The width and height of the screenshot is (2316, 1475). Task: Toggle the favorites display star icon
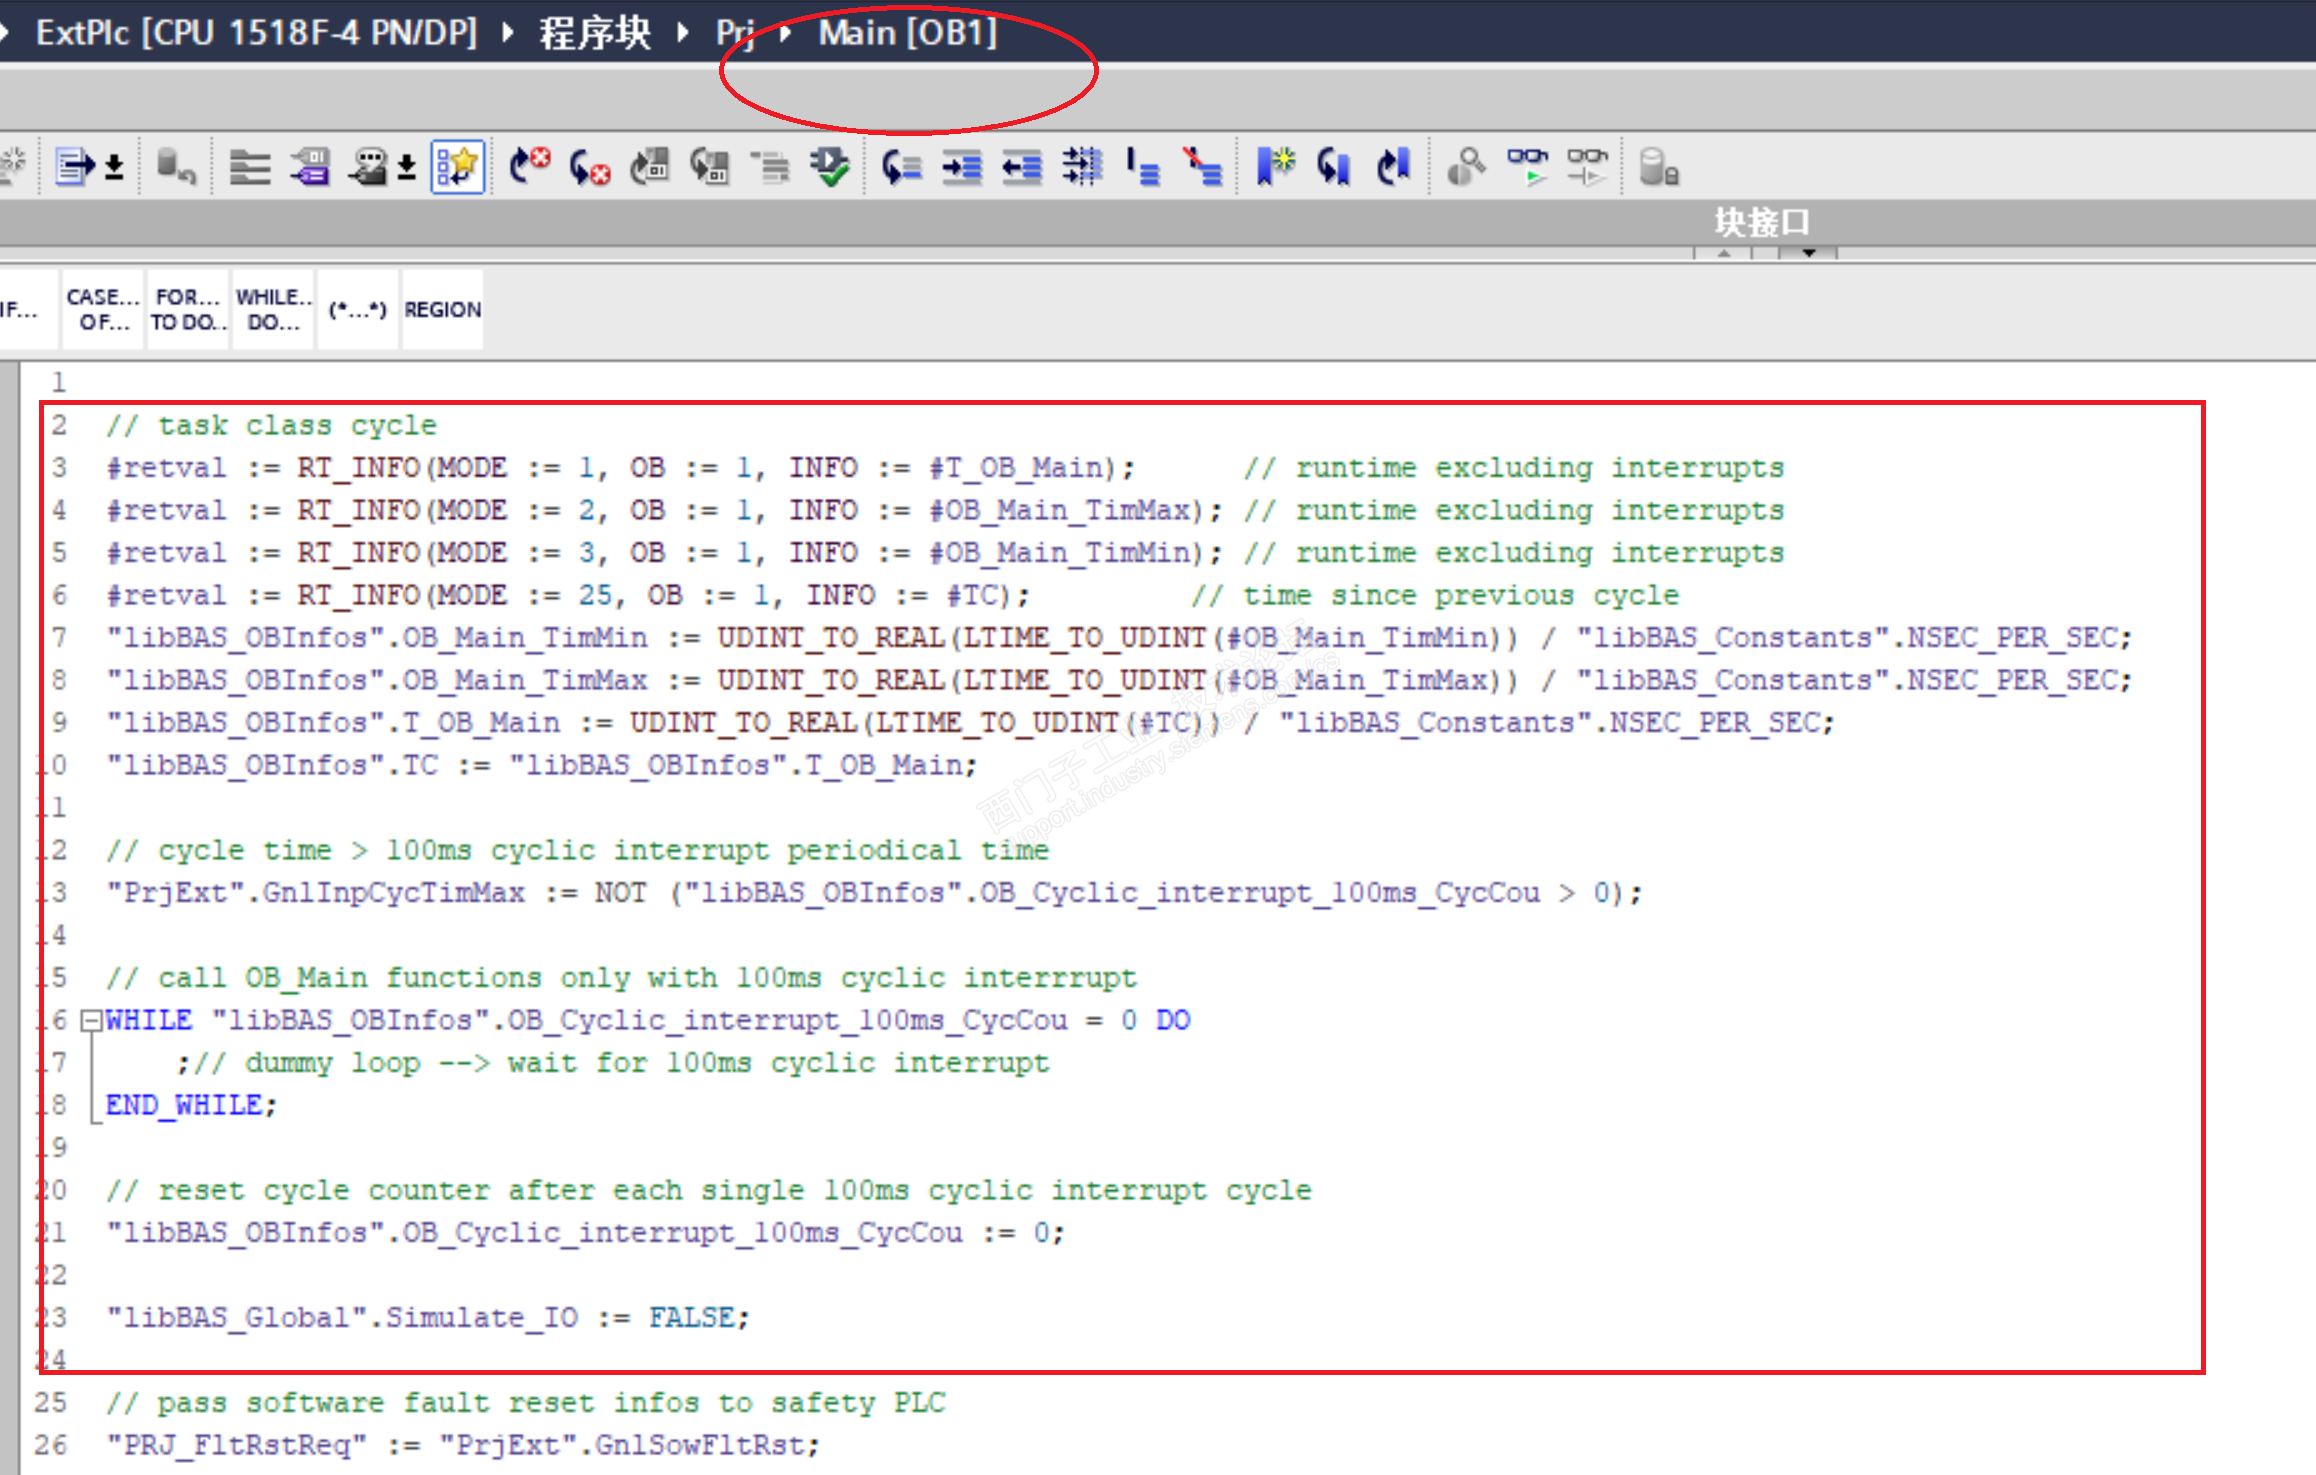(458, 166)
